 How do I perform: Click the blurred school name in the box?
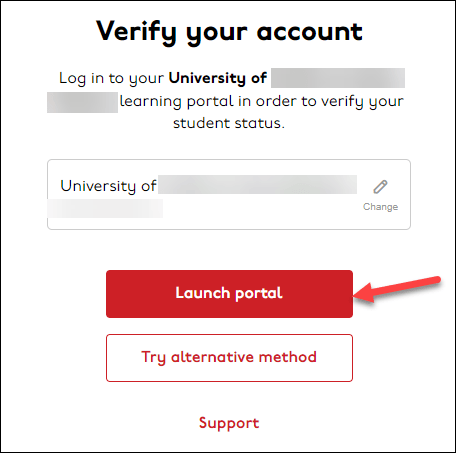tap(257, 184)
